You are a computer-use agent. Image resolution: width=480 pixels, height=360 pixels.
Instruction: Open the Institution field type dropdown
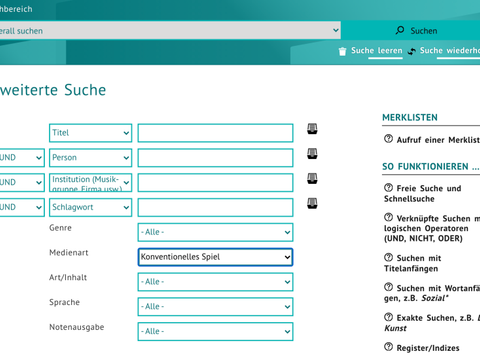[x=90, y=183]
